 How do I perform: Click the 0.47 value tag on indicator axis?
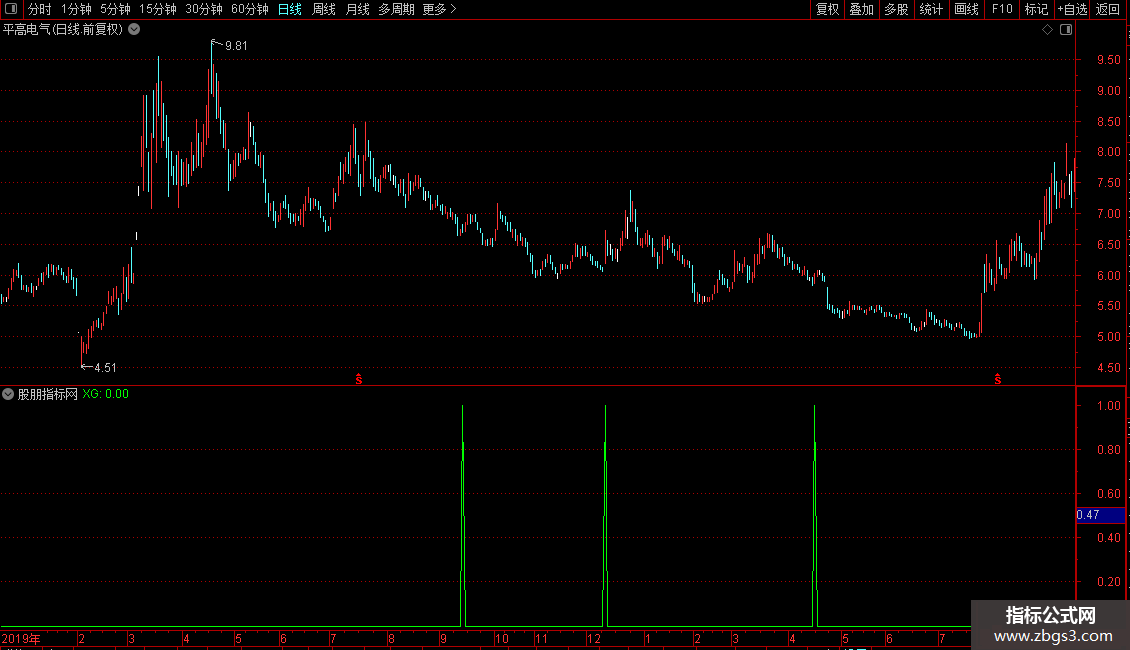tap(1100, 515)
